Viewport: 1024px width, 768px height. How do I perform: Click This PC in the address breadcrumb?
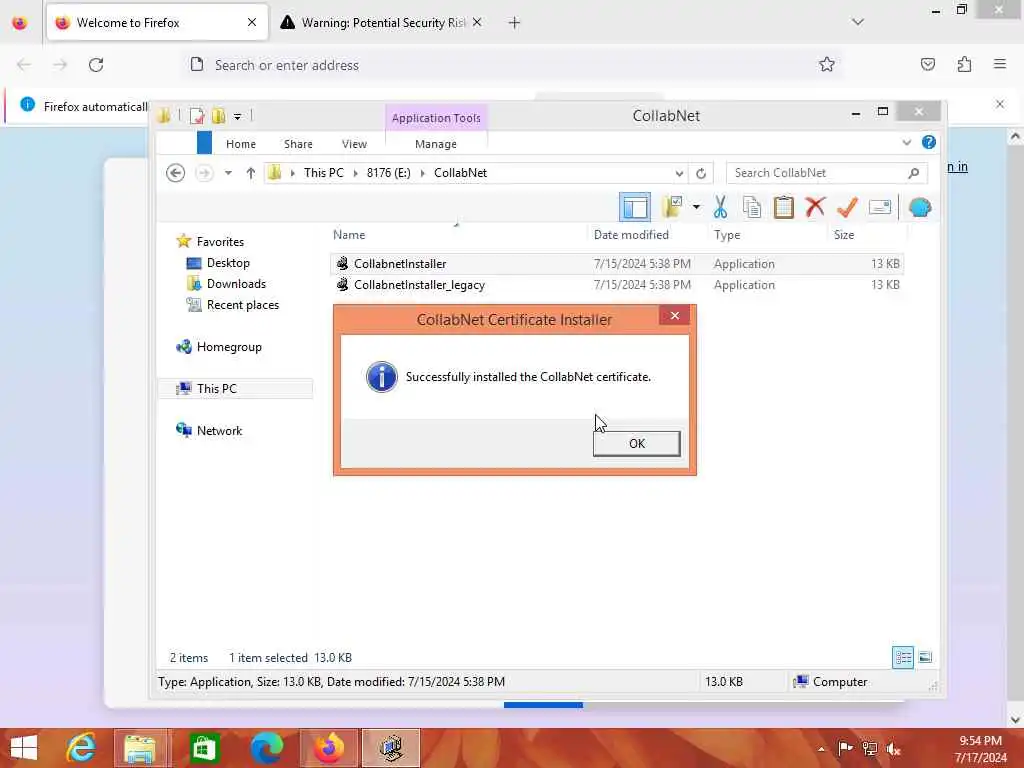coord(323,173)
